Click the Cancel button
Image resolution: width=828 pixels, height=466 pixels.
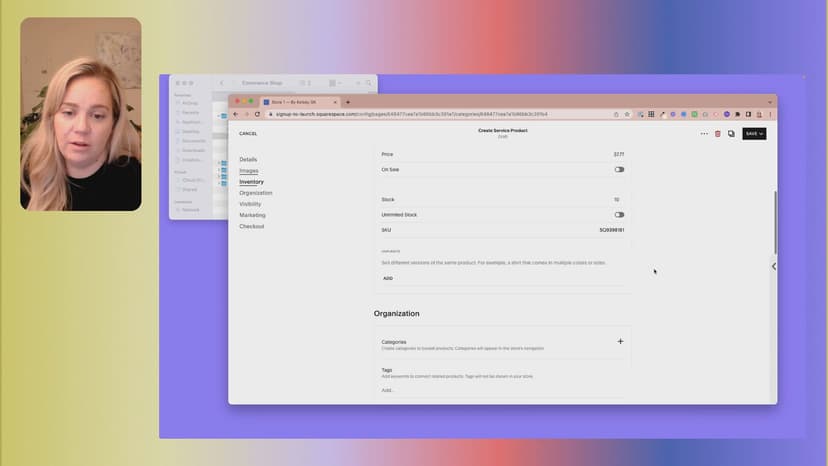(248, 133)
